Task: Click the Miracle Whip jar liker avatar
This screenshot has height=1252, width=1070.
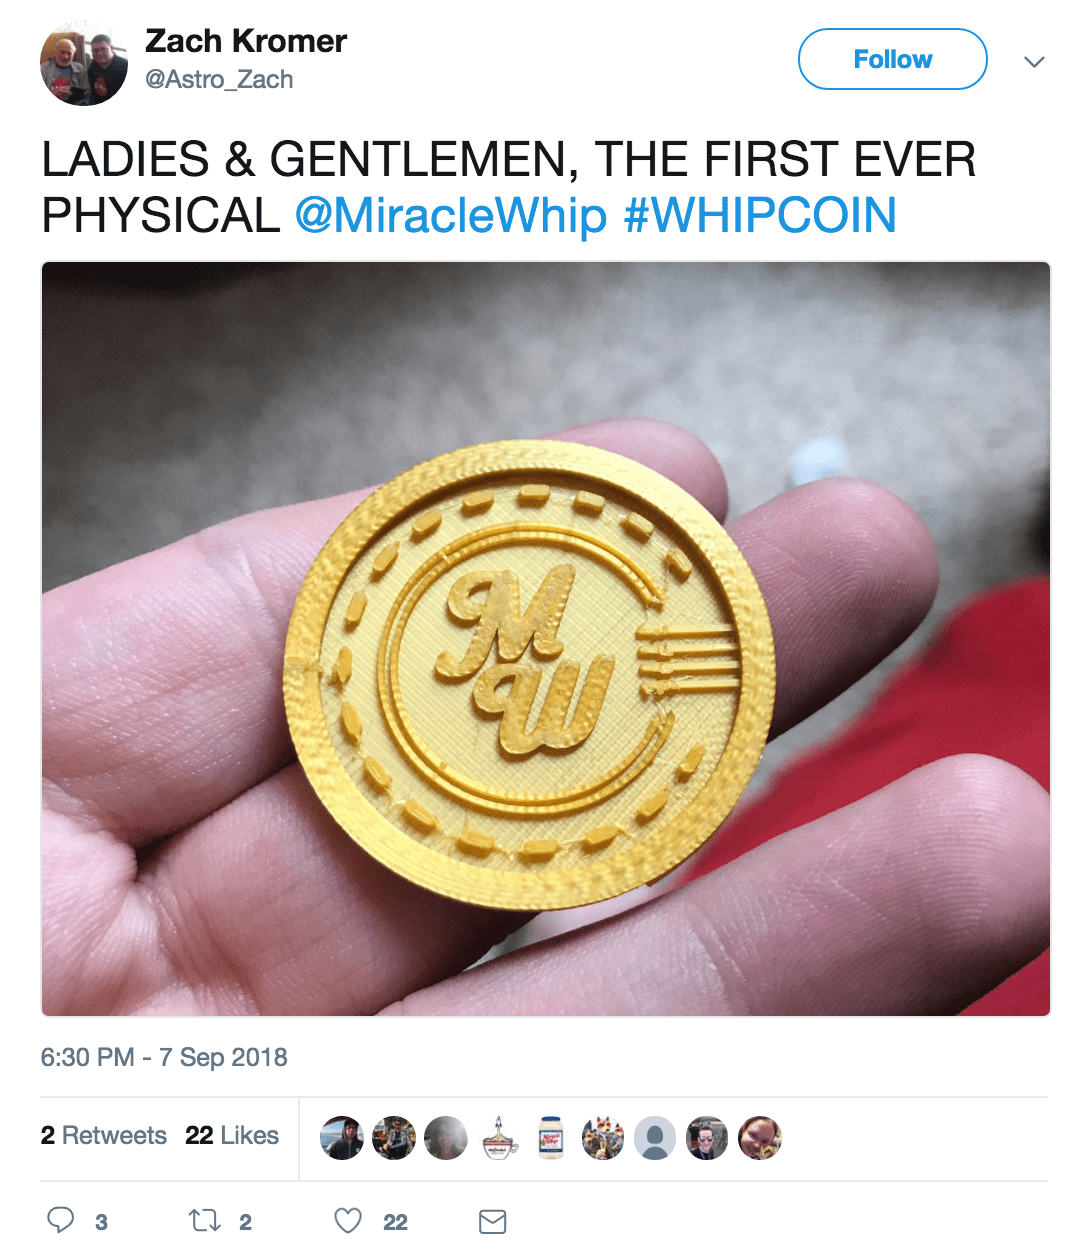Action: 551,1138
